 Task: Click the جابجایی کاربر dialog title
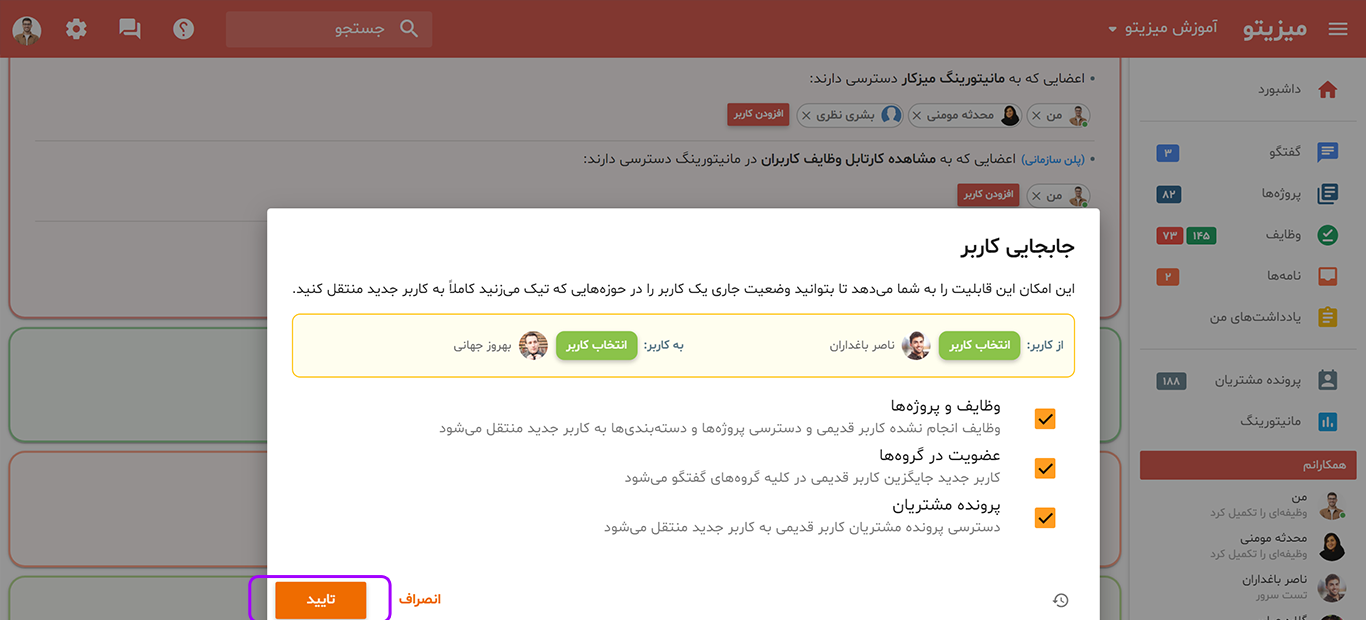click(x=1018, y=247)
